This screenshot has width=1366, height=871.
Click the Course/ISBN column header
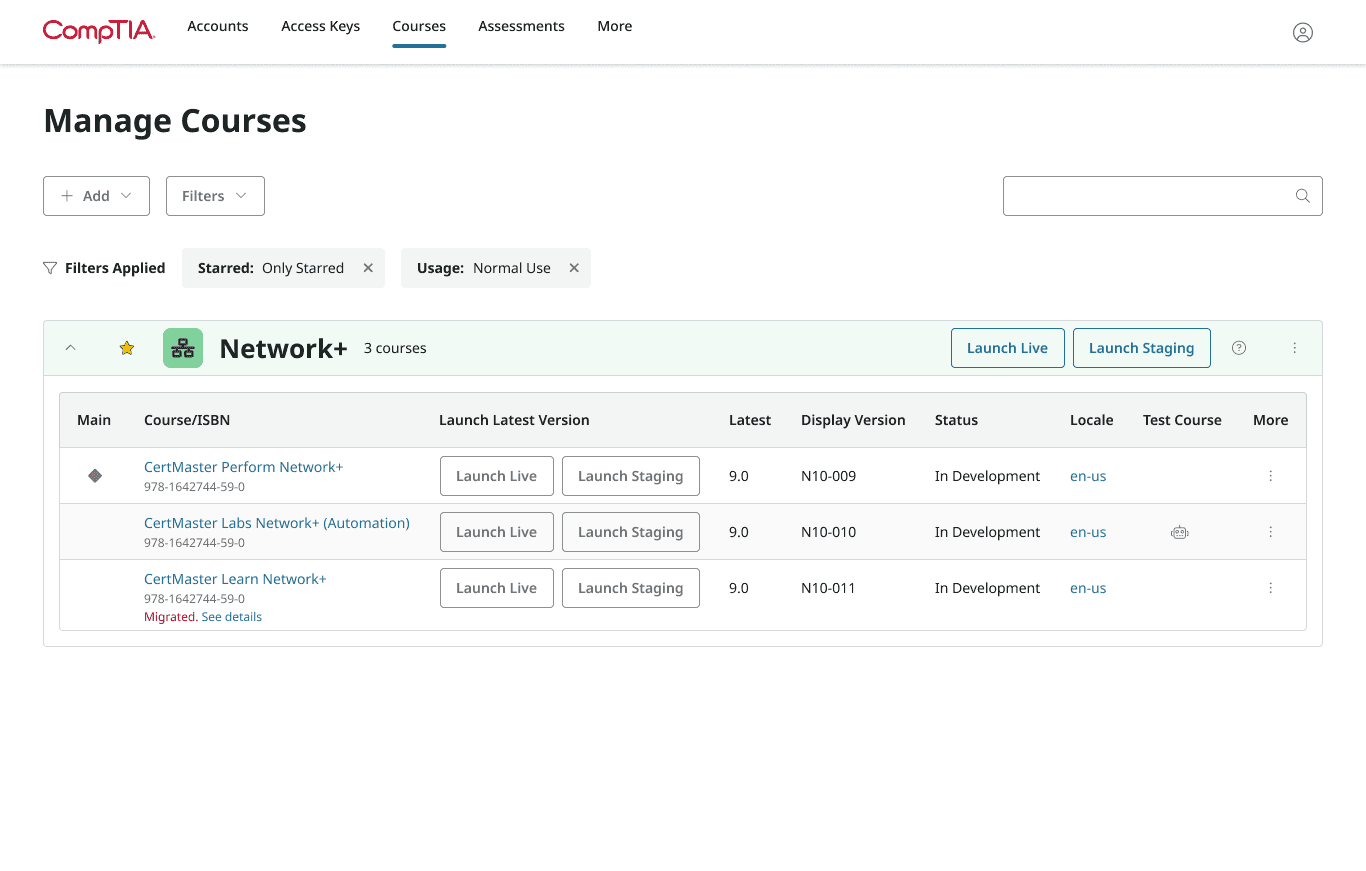[x=187, y=420]
